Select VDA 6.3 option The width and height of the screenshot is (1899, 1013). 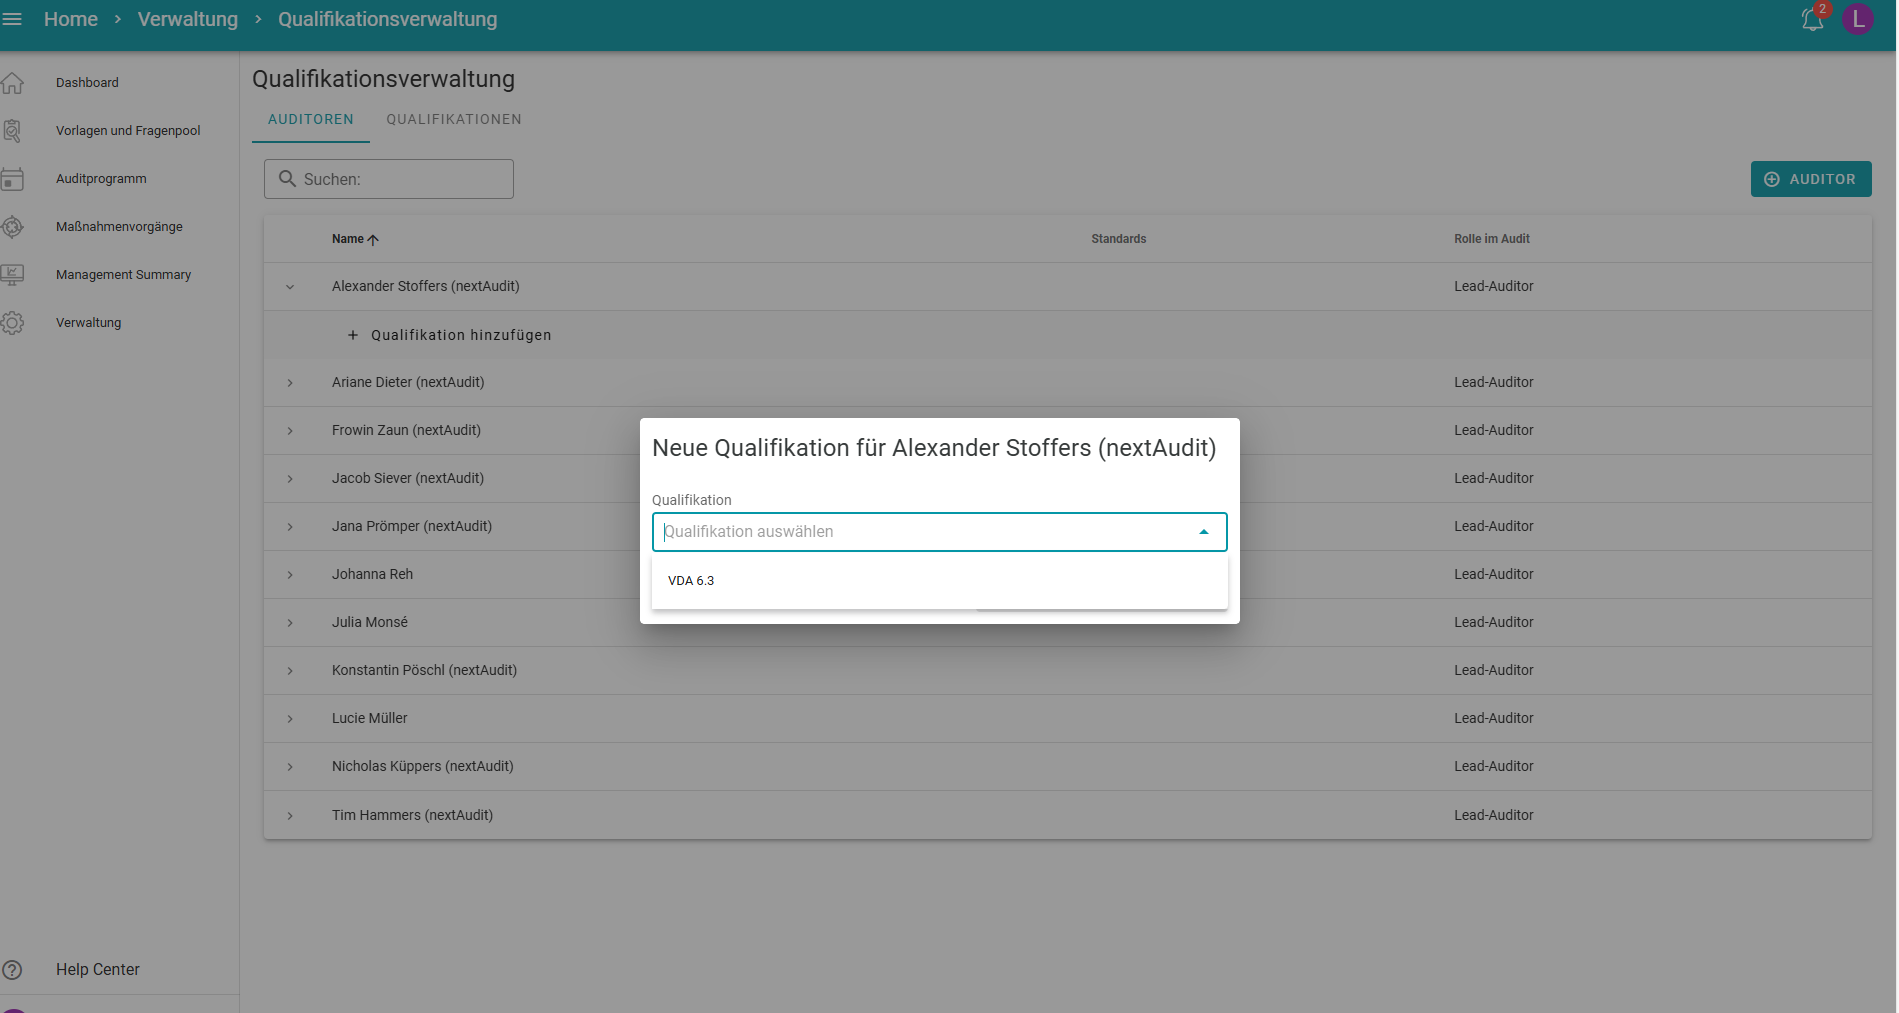click(691, 581)
